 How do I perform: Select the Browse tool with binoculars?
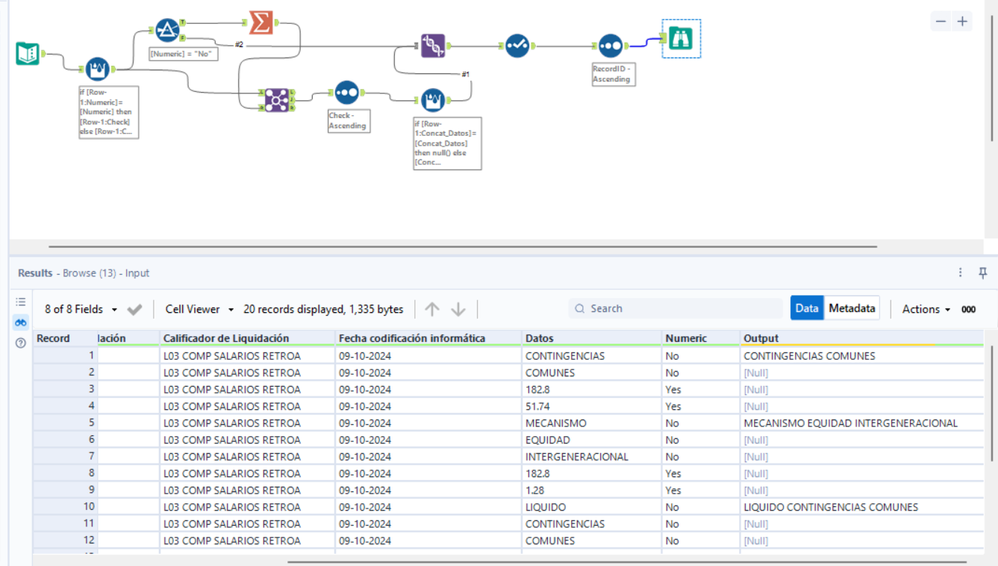[681, 39]
